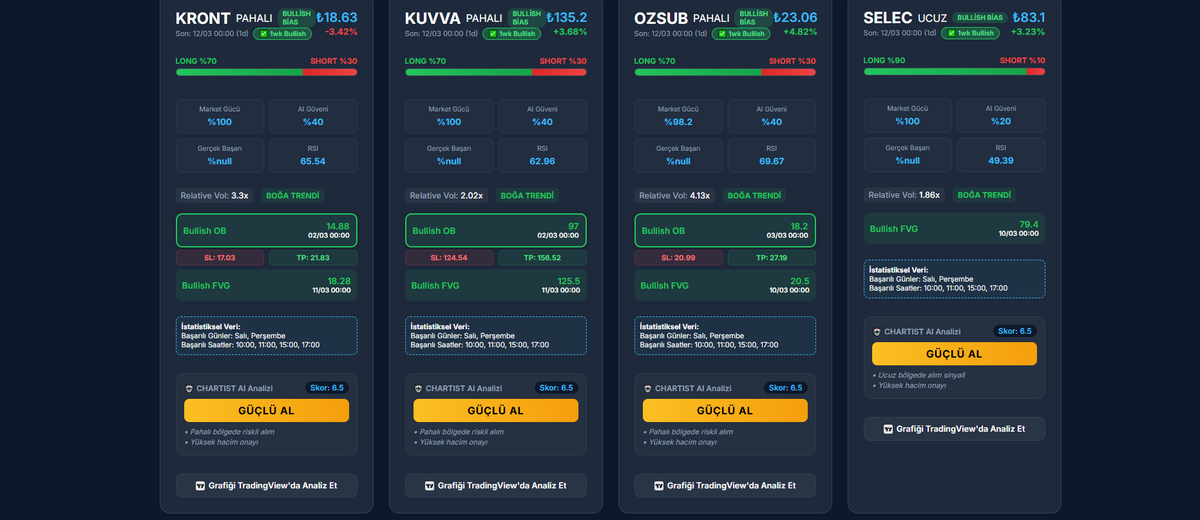
Task: Click the TP: 156.52 take-profit tag
Action: click(542, 258)
